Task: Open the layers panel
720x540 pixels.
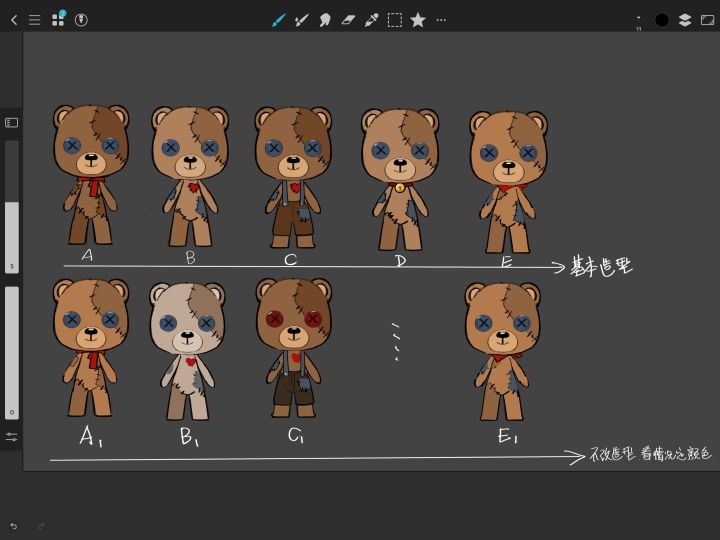Action: click(x=685, y=20)
